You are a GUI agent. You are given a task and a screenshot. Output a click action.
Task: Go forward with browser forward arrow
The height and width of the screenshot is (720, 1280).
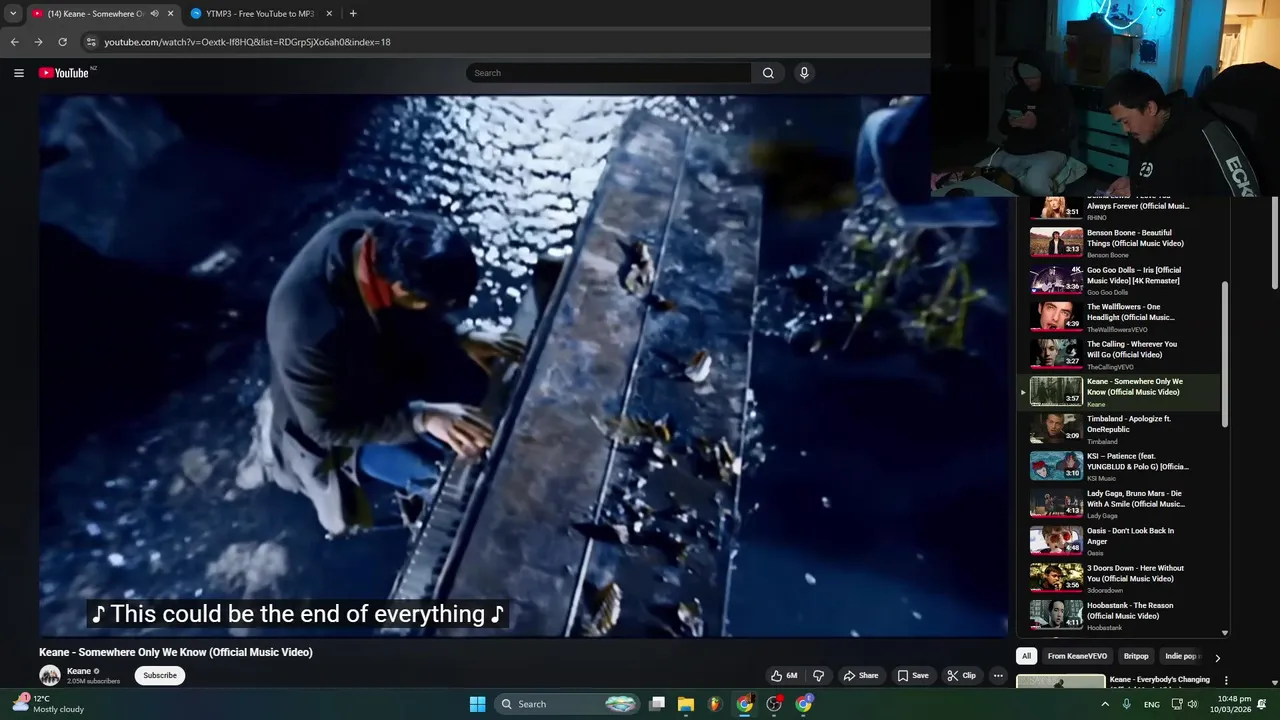(38, 42)
